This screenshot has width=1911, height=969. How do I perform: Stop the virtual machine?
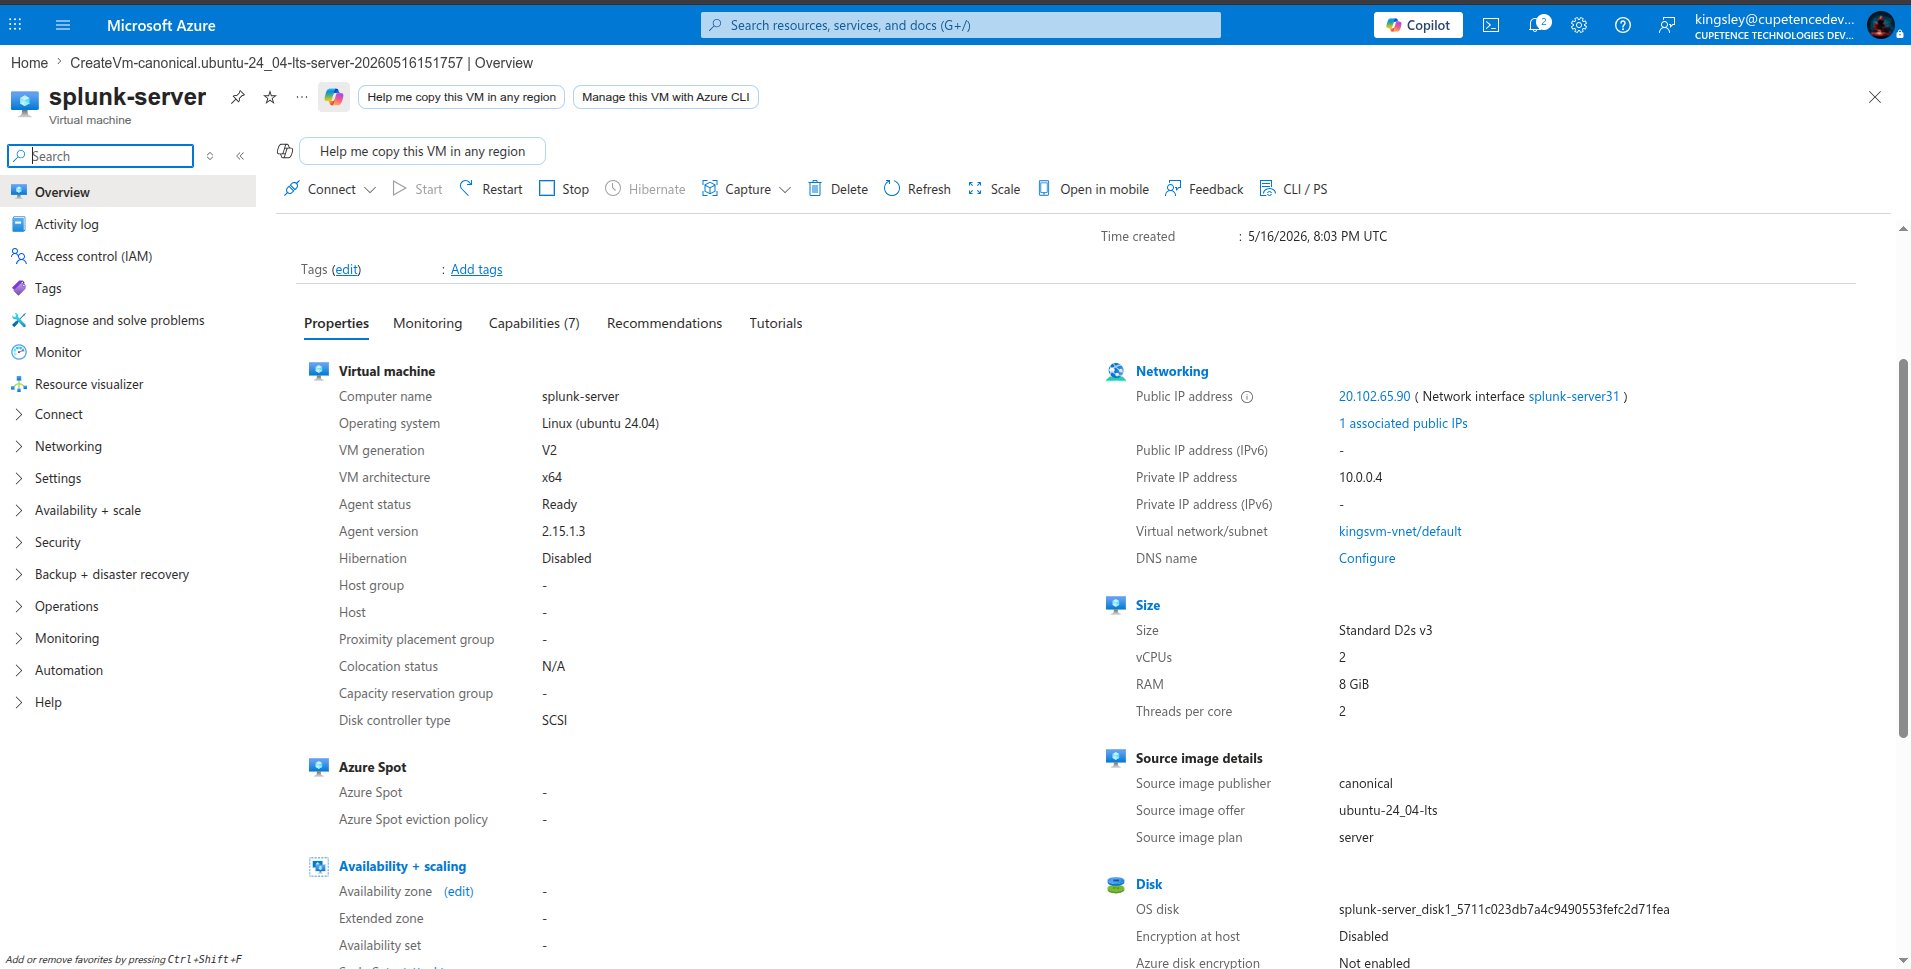coord(564,189)
